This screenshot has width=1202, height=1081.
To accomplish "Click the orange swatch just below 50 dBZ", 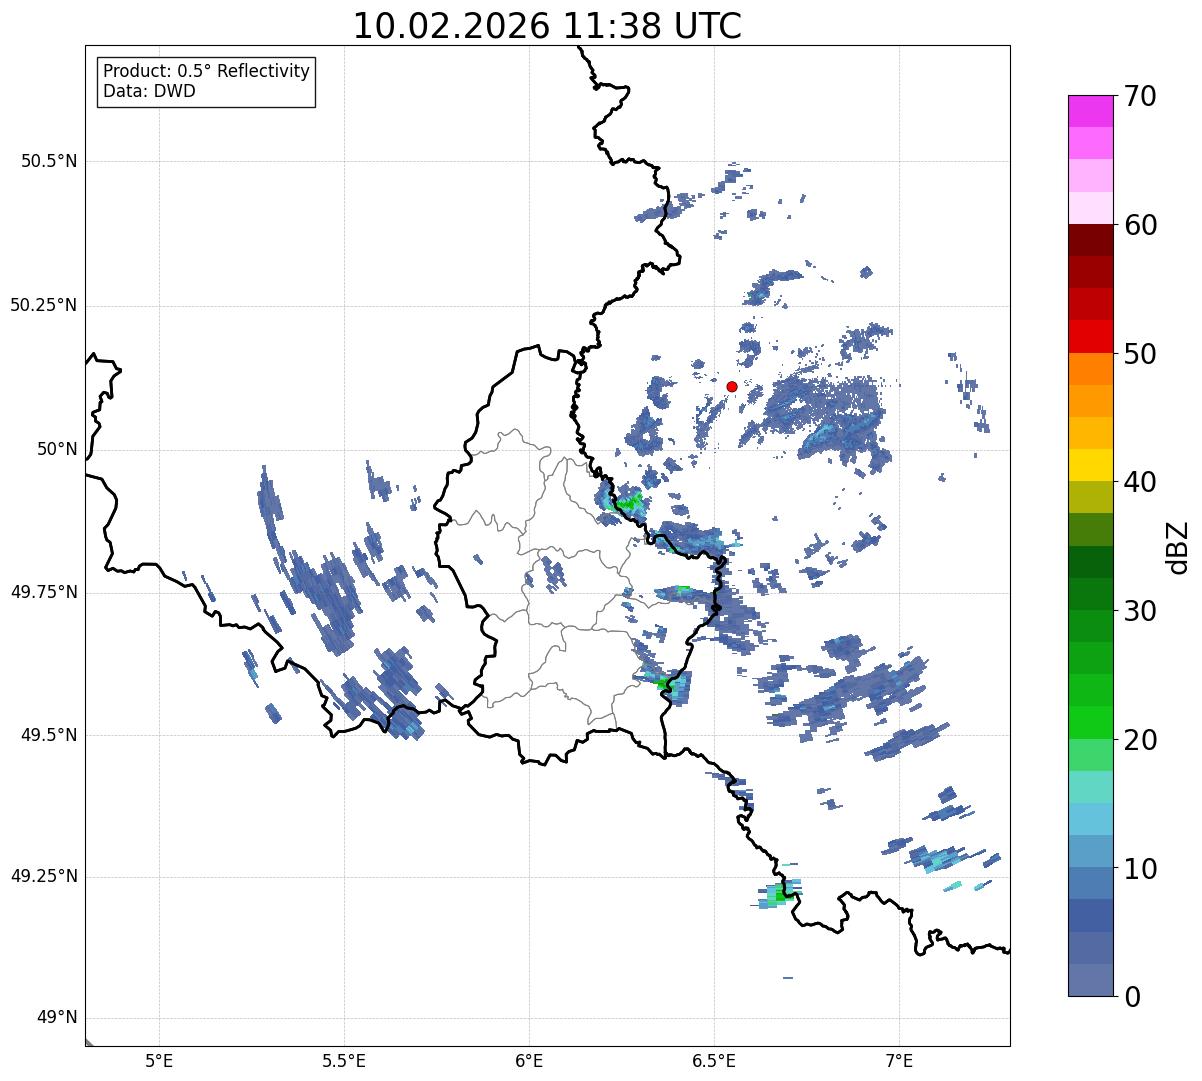I will (x=1090, y=369).
